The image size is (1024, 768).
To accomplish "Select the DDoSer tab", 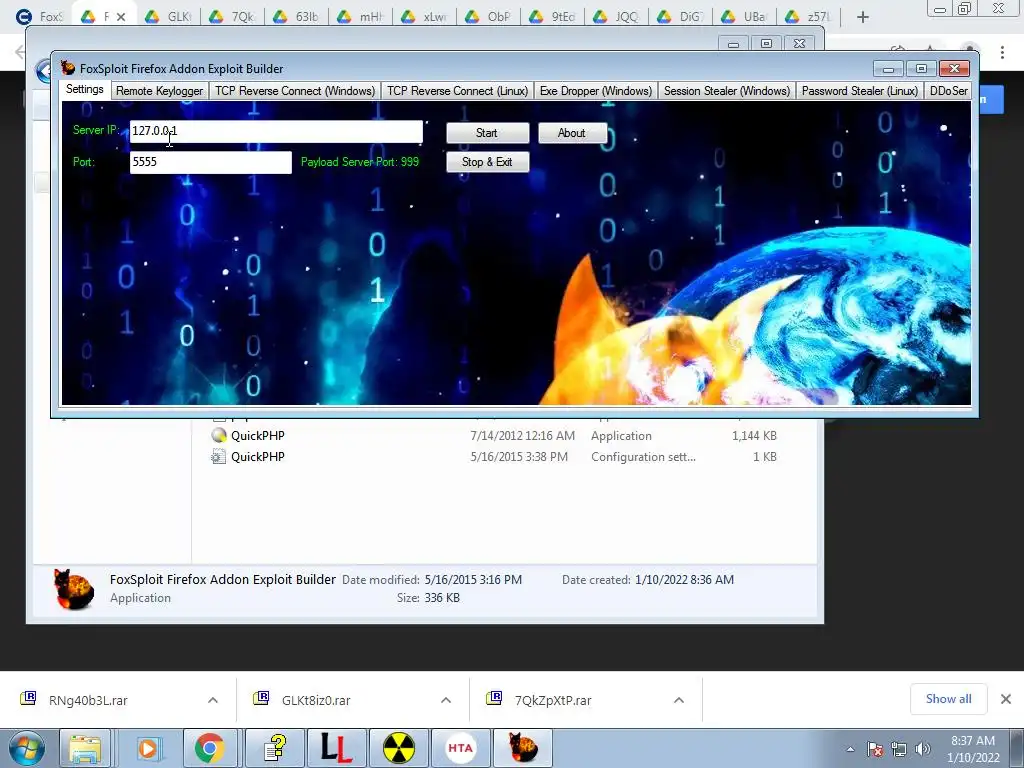I will click(x=948, y=91).
